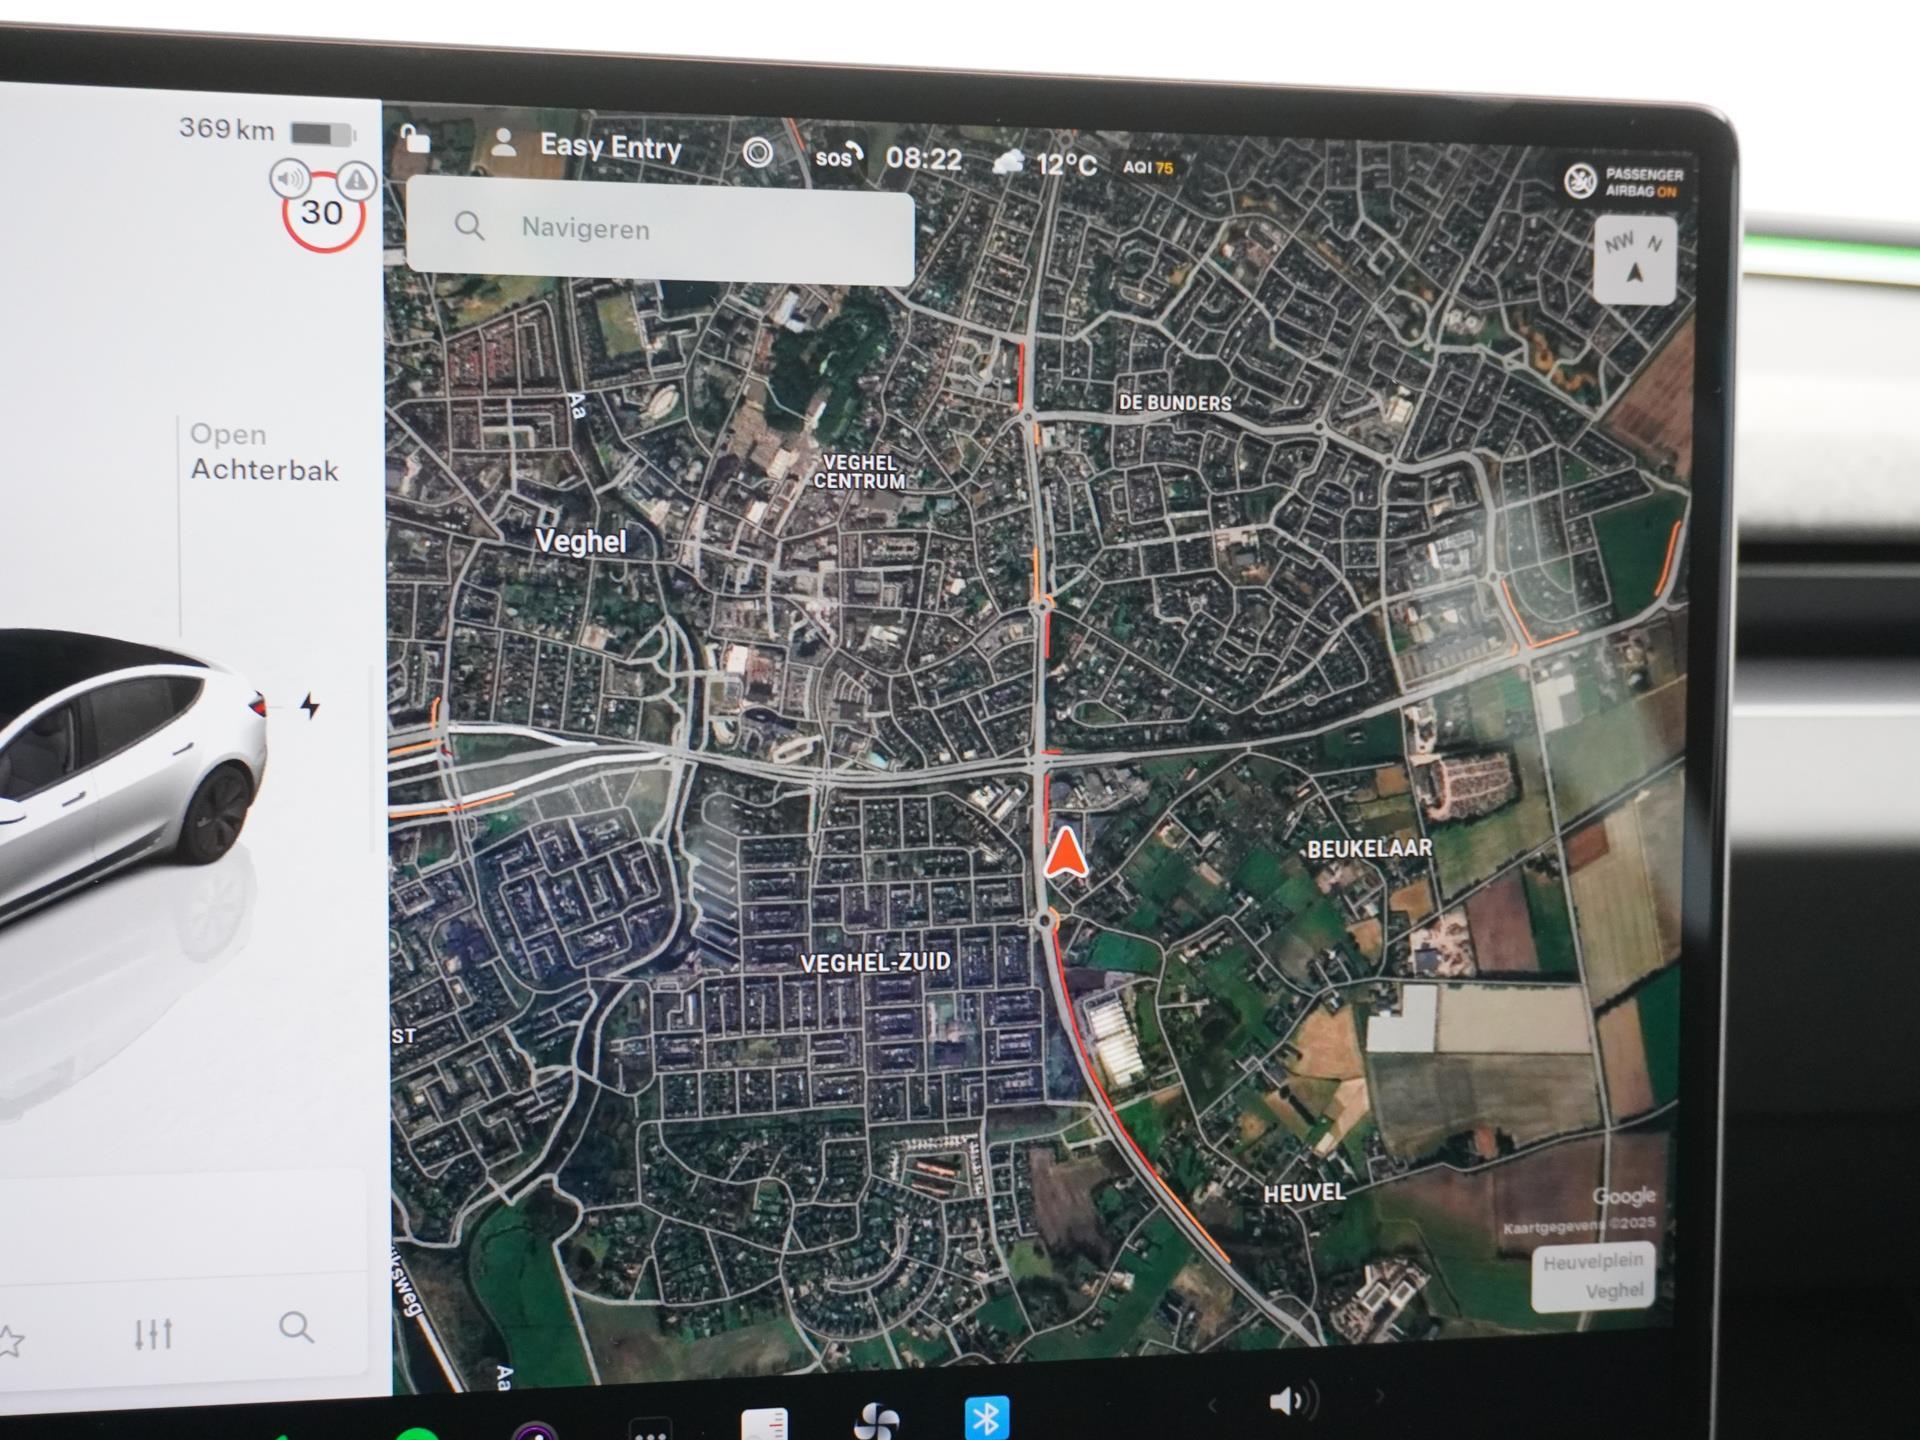The height and width of the screenshot is (1440, 1920).
Task: Tap the Sentry mode circle icon
Action: coord(758,152)
